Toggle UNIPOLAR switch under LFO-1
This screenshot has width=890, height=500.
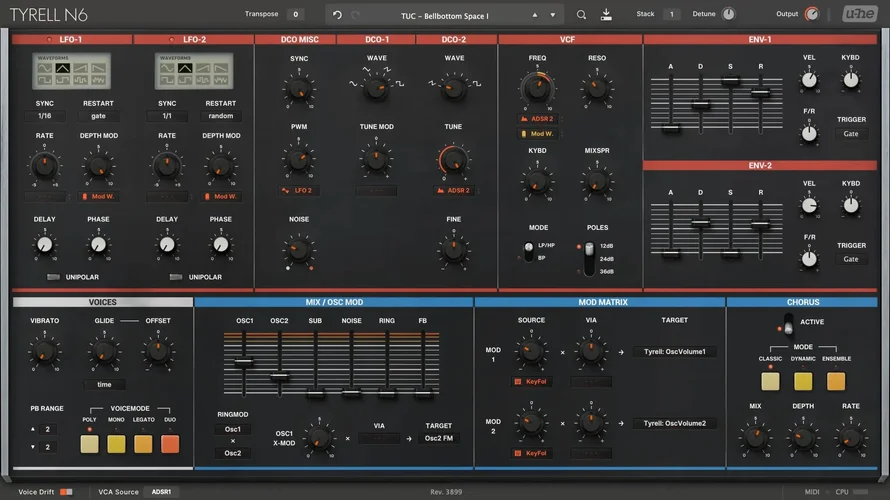(53, 277)
